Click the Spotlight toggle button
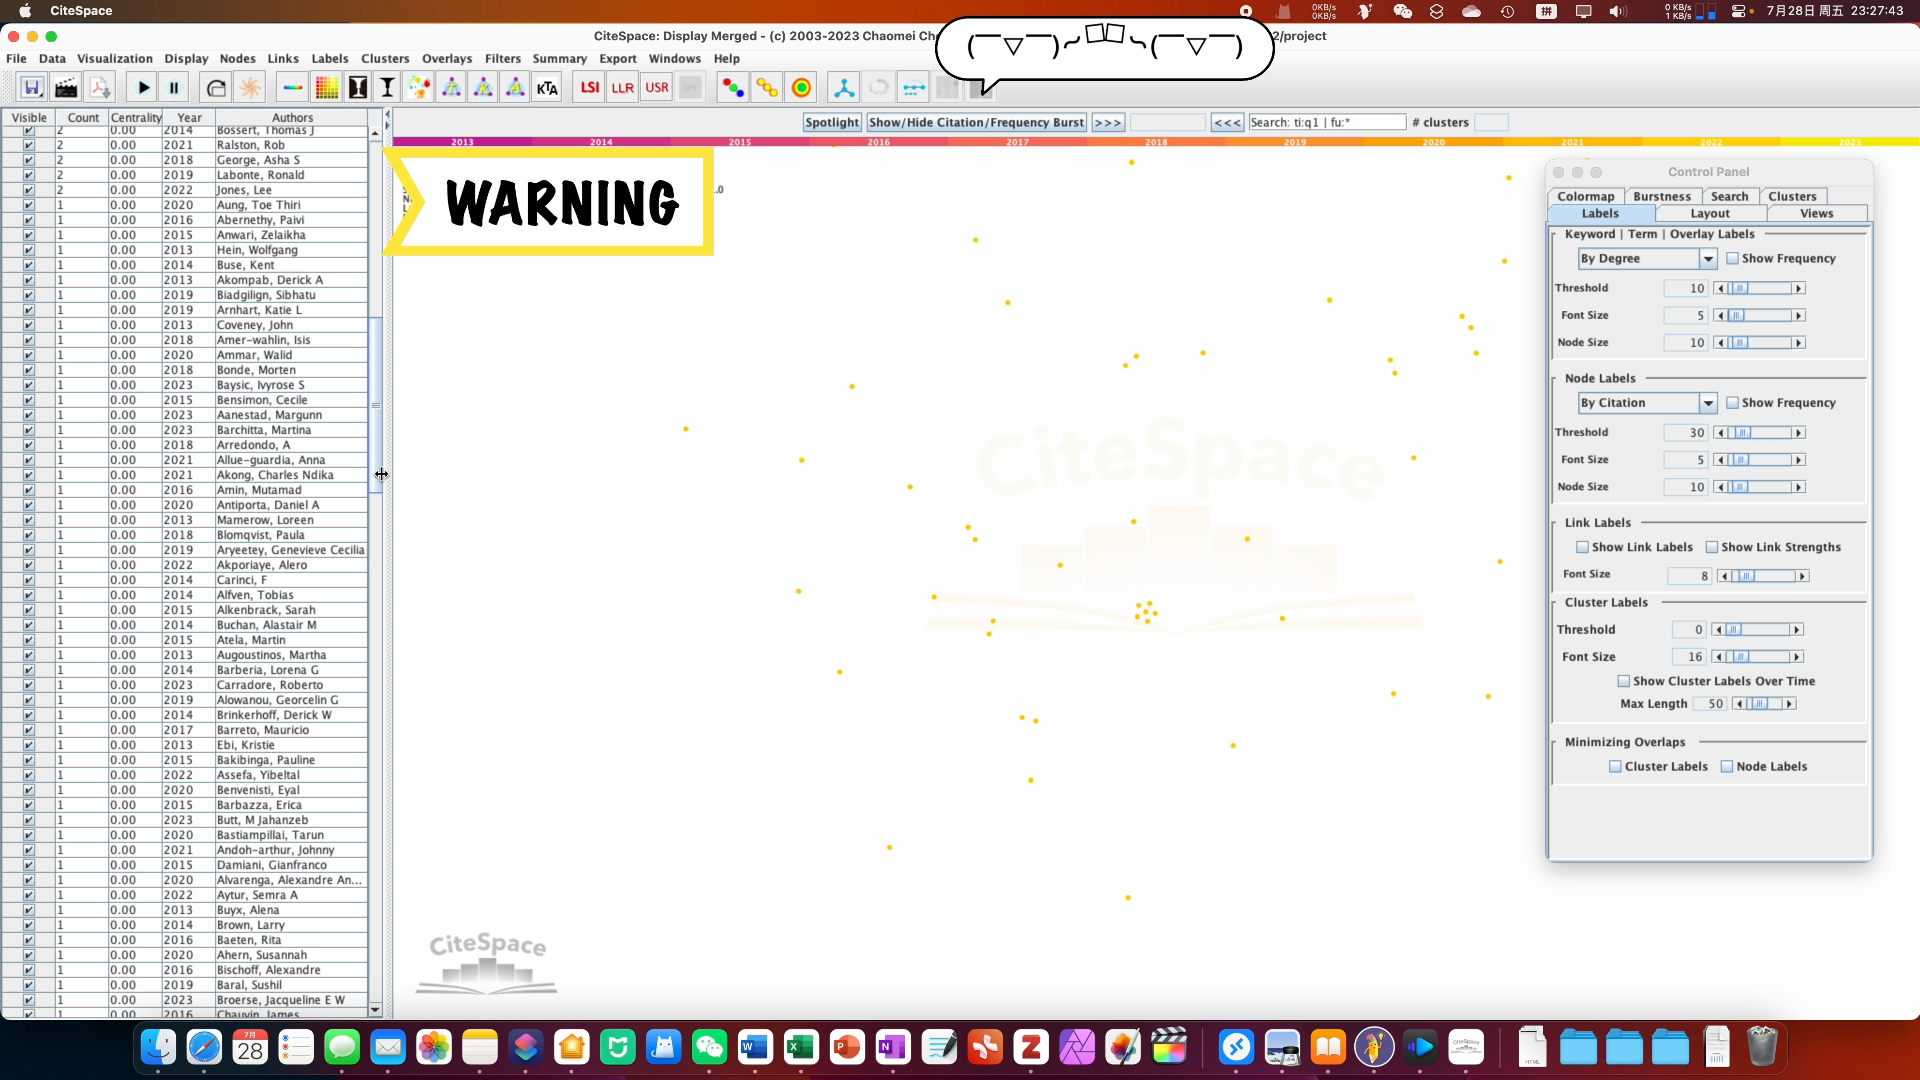Viewport: 1920px width, 1080px height. pyautogui.click(x=829, y=121)
